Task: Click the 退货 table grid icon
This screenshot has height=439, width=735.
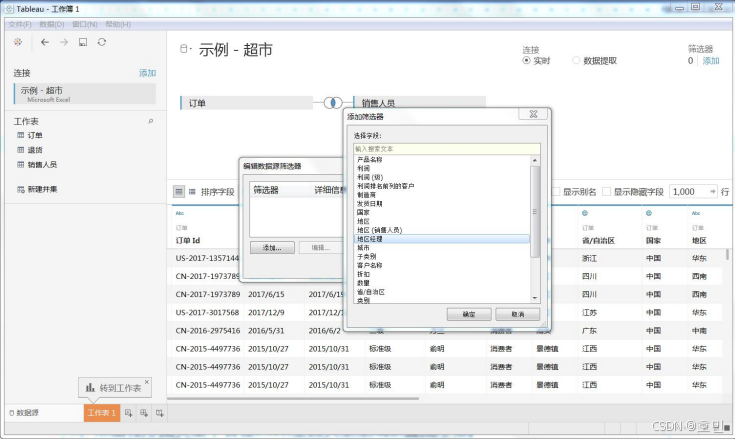Action: [21, 150]
